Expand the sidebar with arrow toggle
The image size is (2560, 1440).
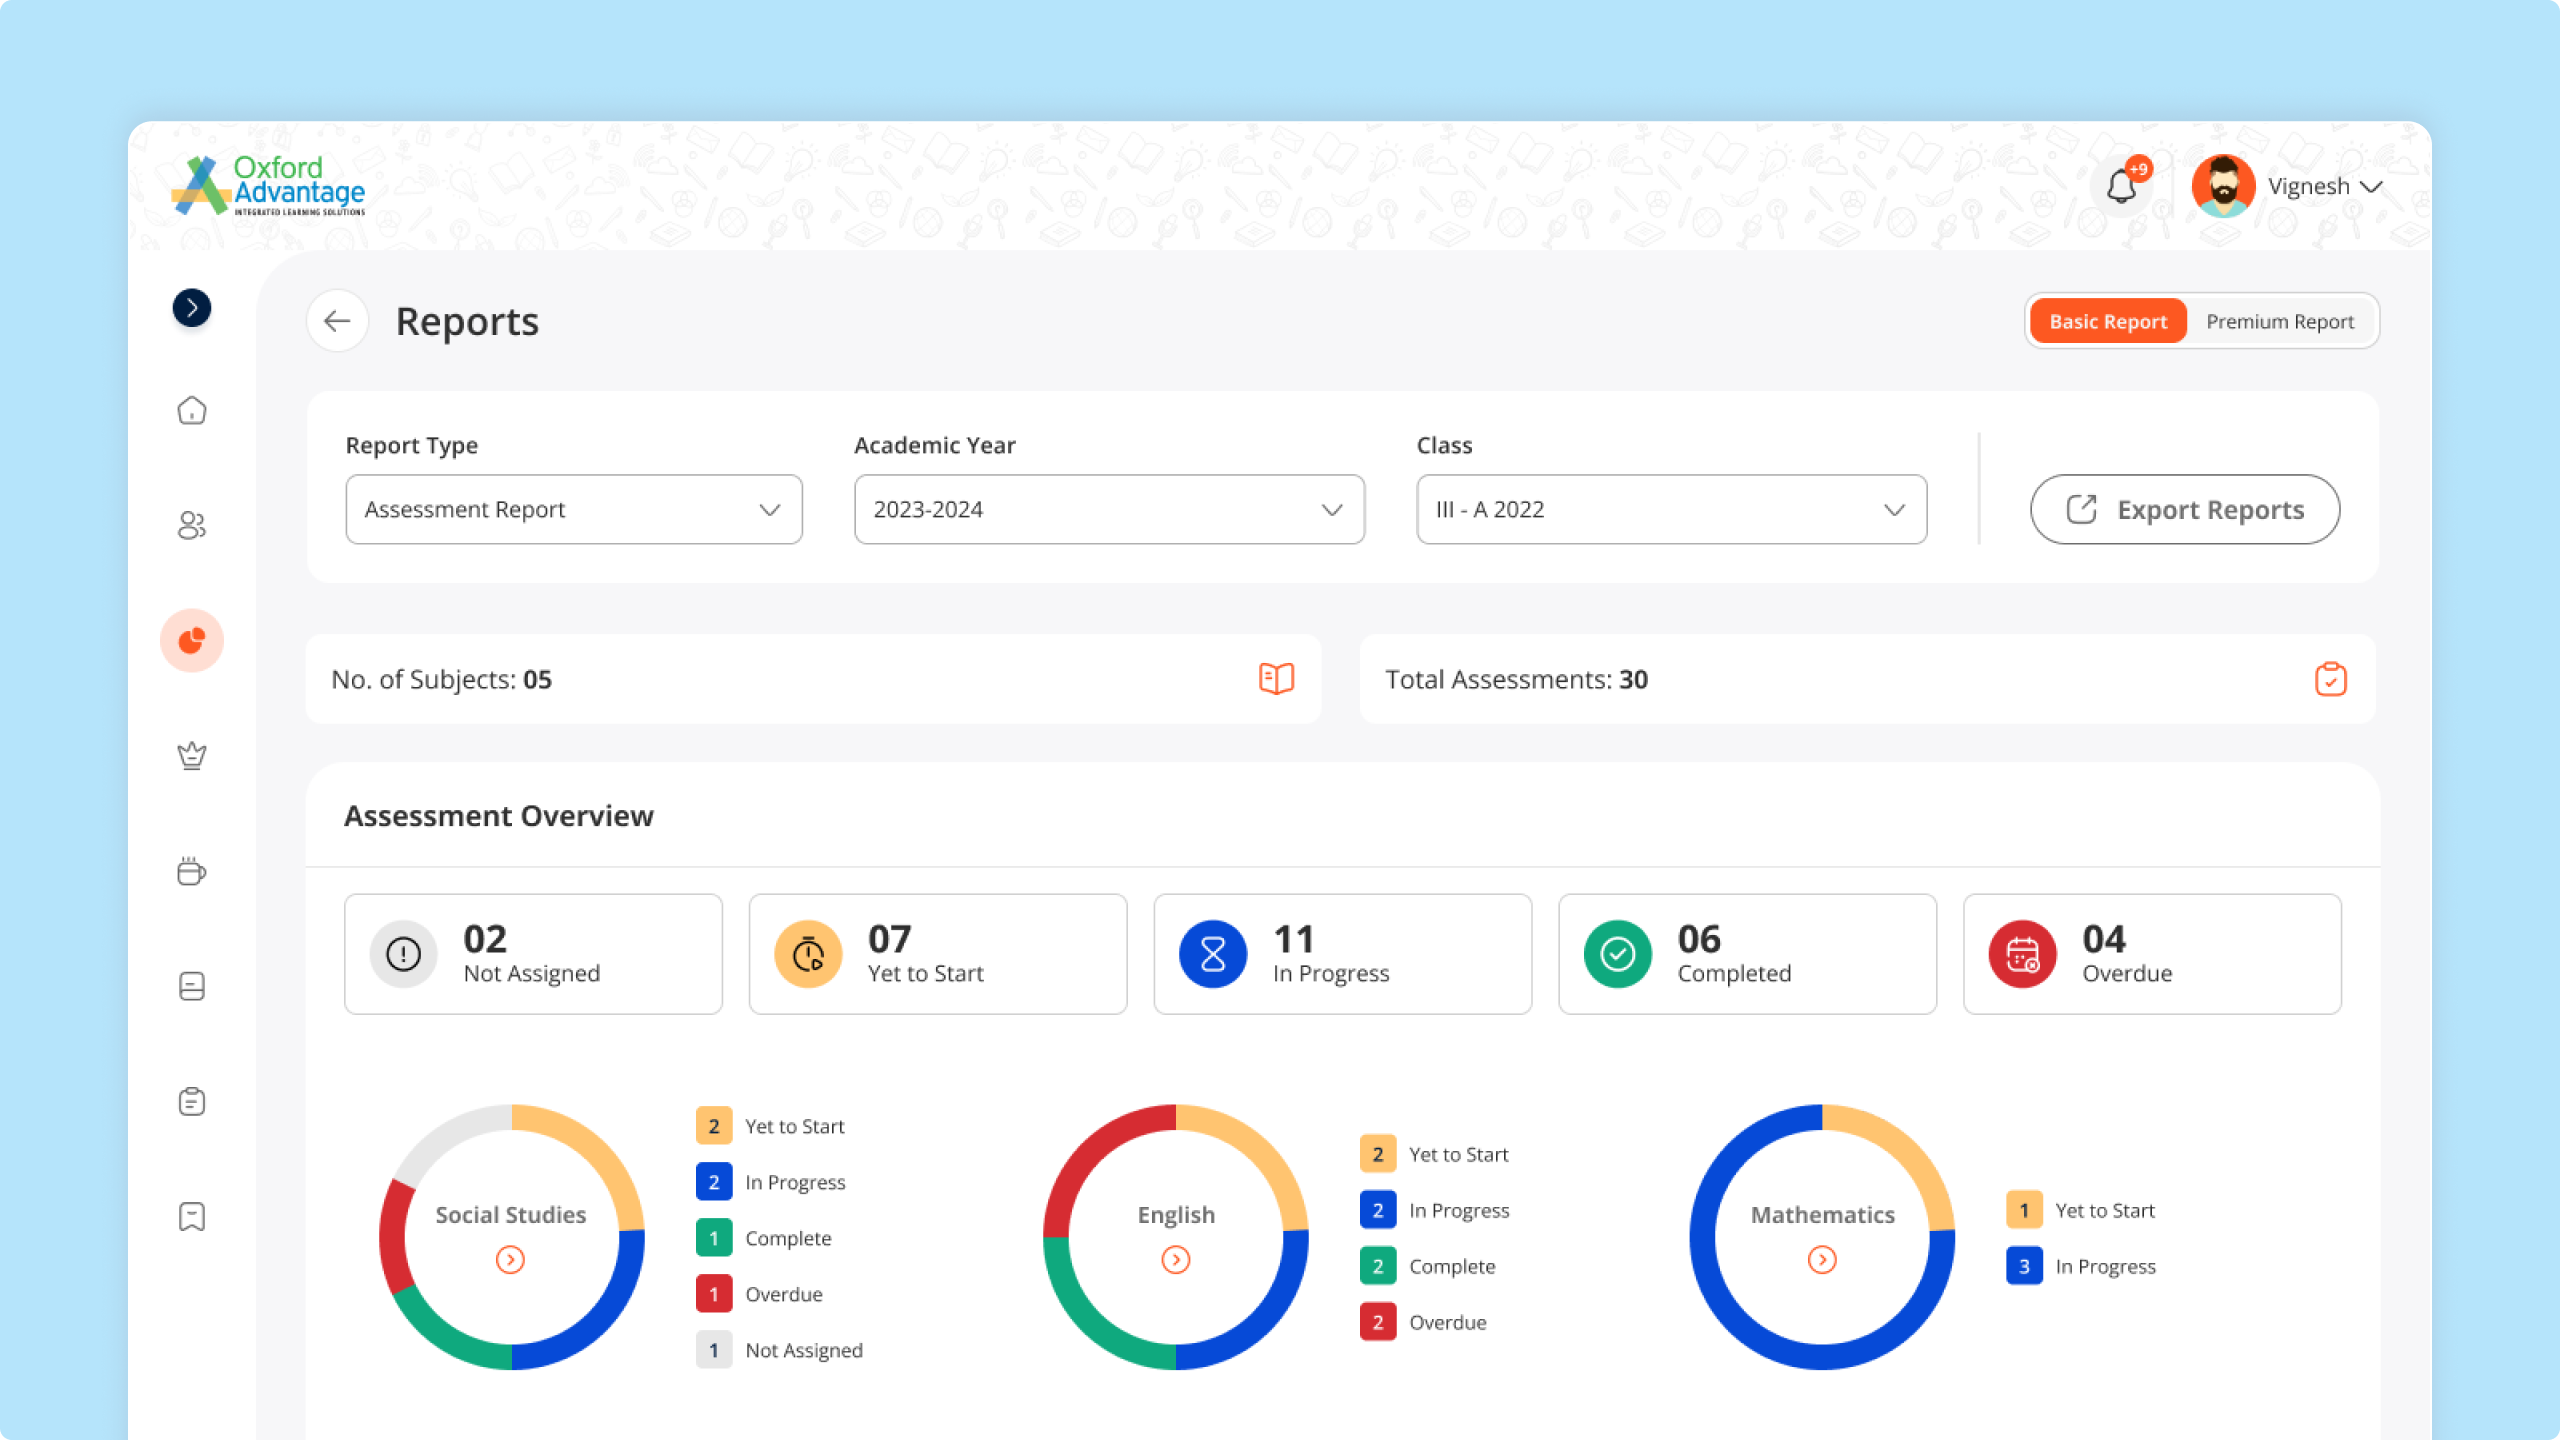click(x=192, y=307)
